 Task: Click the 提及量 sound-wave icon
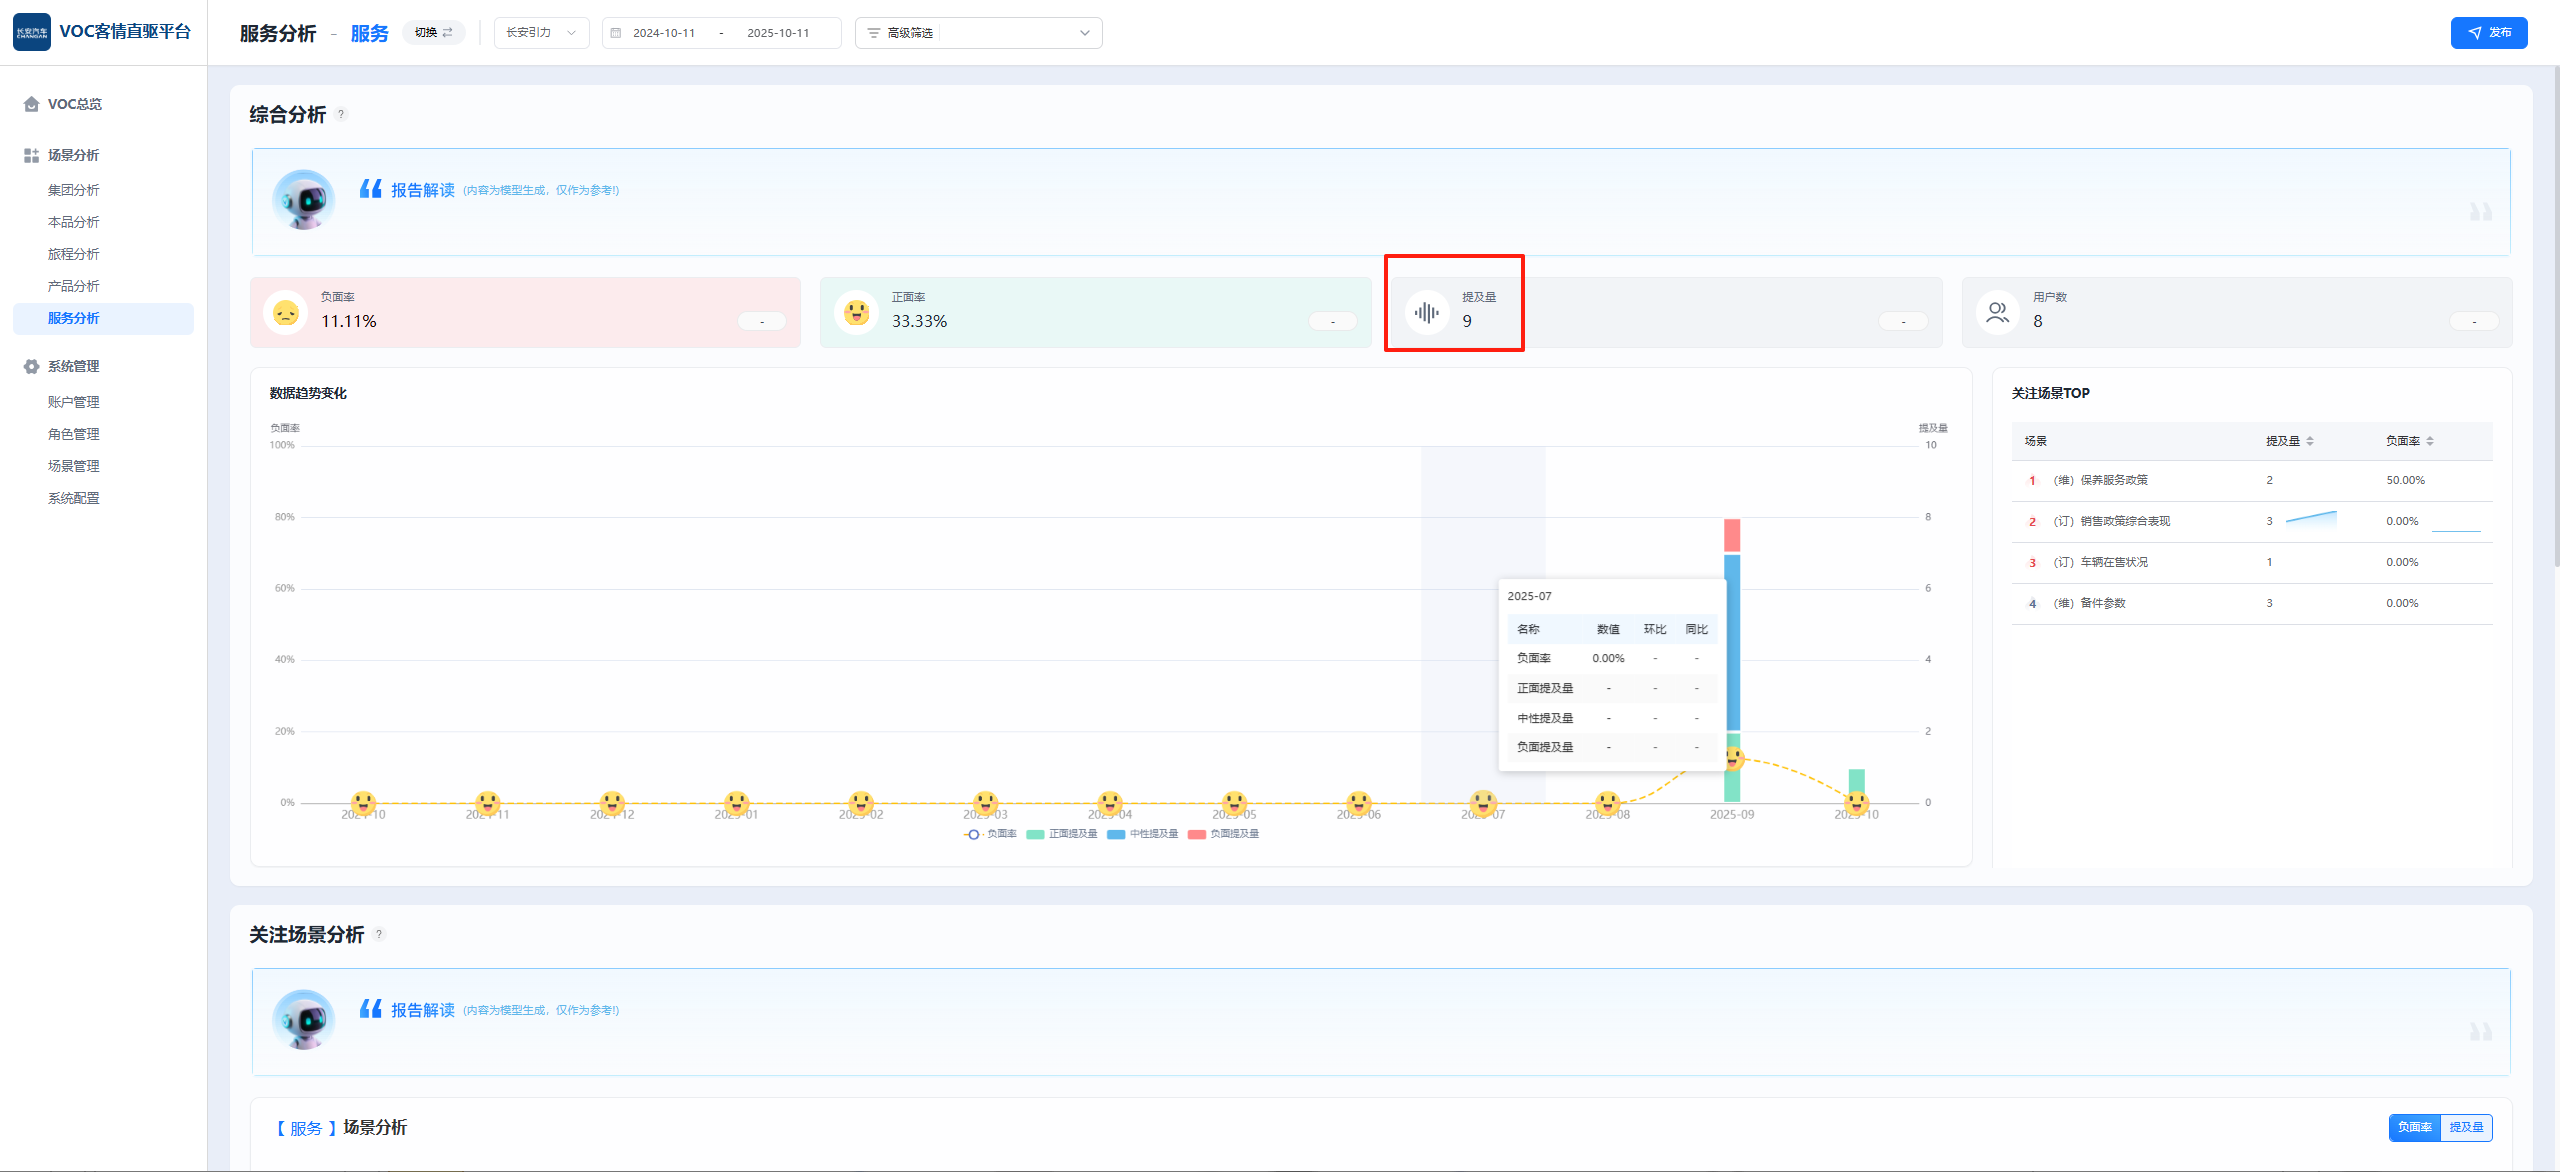coord(1427,313)
